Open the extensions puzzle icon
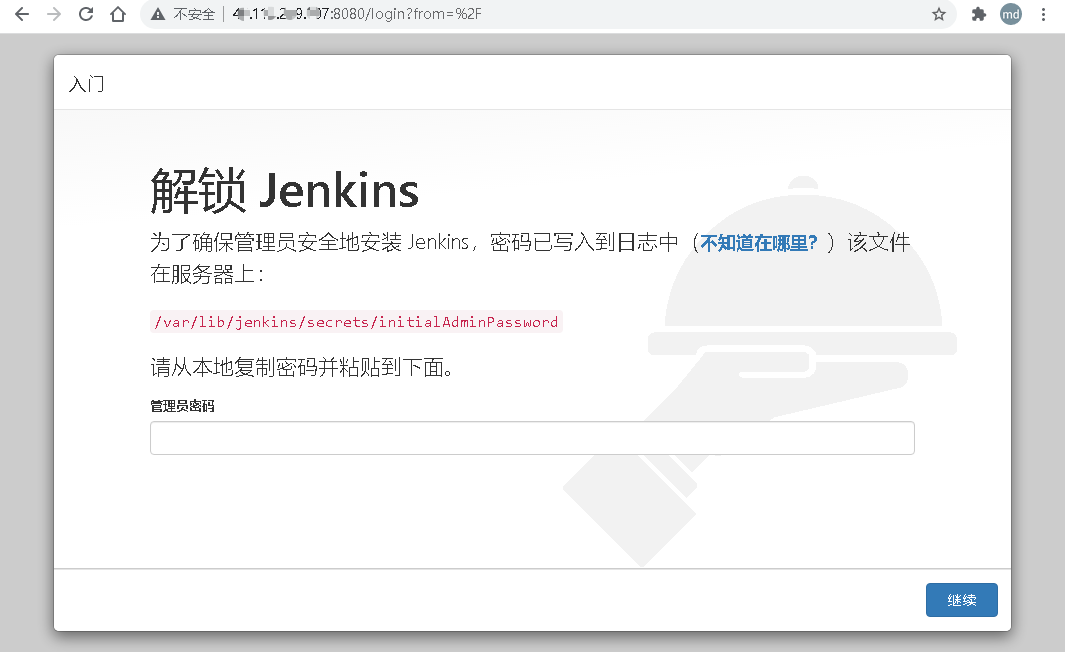1065x652 pixels. pos(978,14)
